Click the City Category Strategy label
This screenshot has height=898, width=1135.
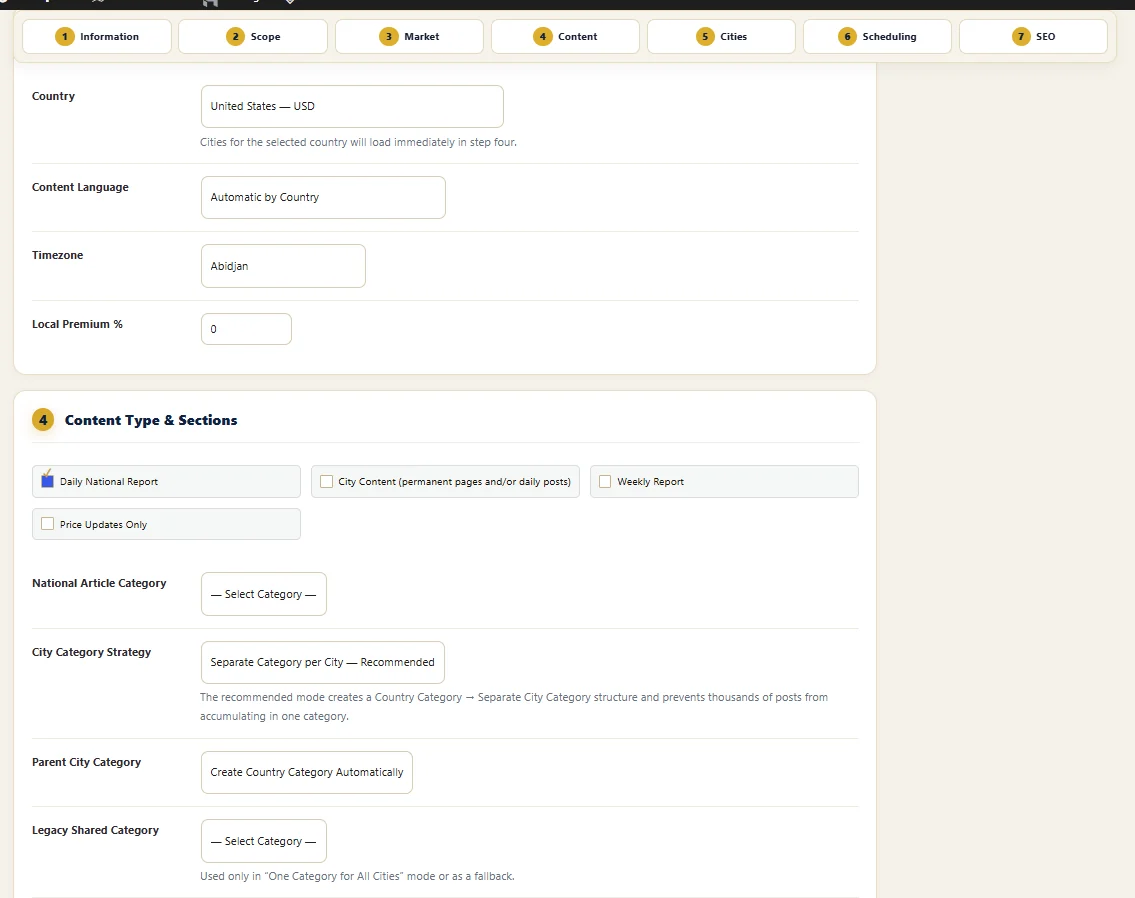tap(91, 652)
